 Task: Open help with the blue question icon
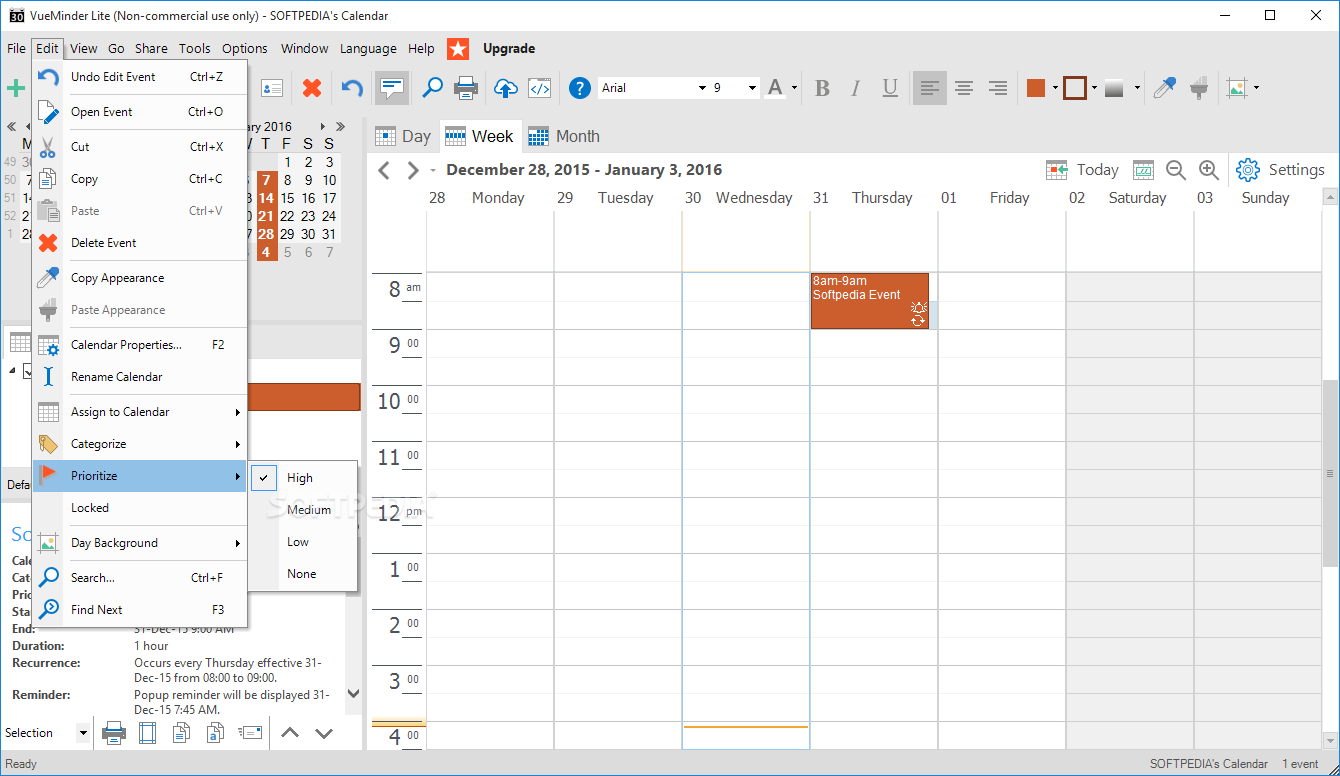580,88
